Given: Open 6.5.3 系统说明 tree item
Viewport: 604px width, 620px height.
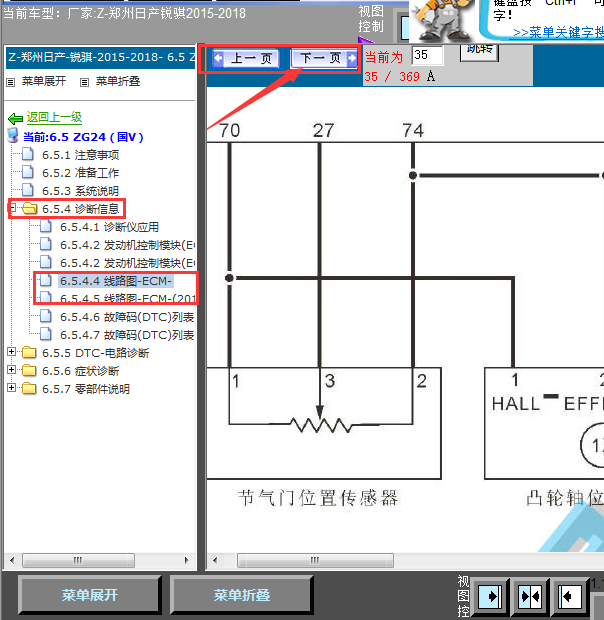Looking at the screenshot, I should click(x=80, y=191).
